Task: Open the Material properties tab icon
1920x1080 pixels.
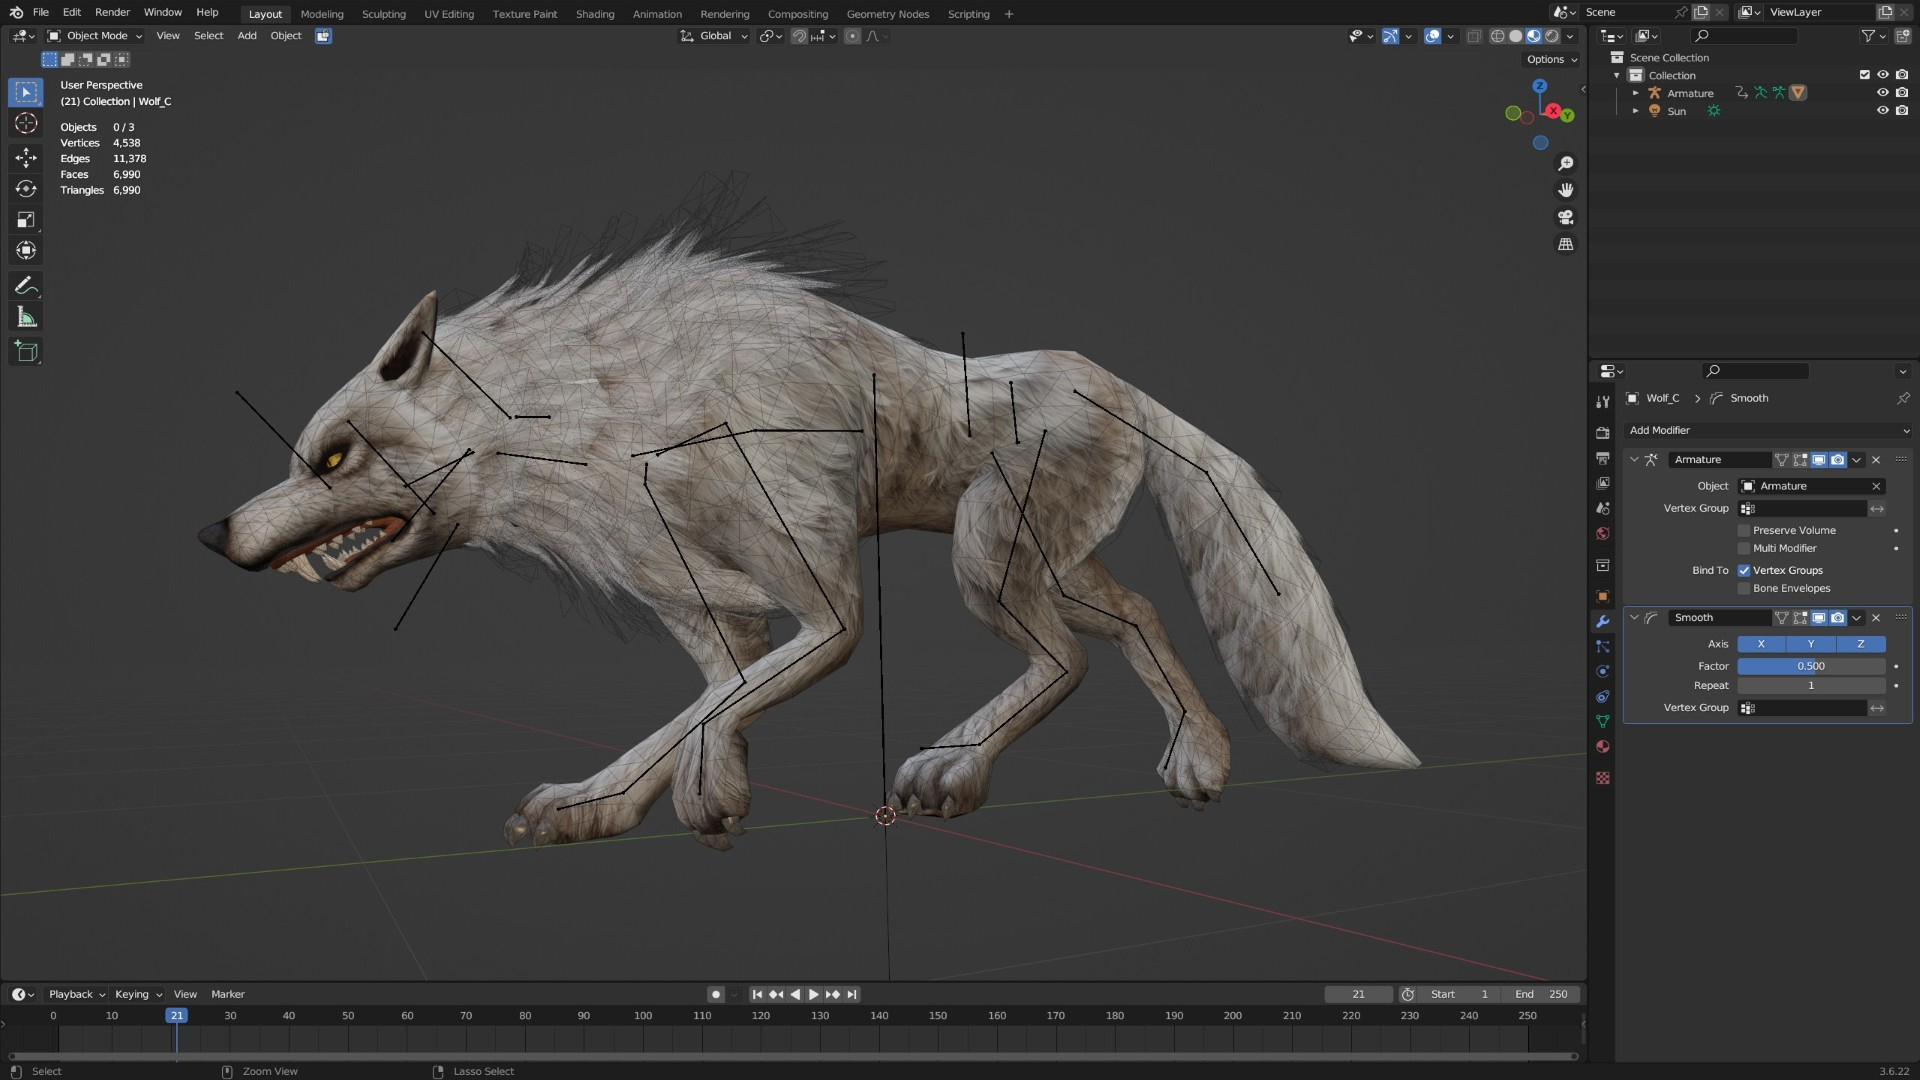Action: point(1603,746)
